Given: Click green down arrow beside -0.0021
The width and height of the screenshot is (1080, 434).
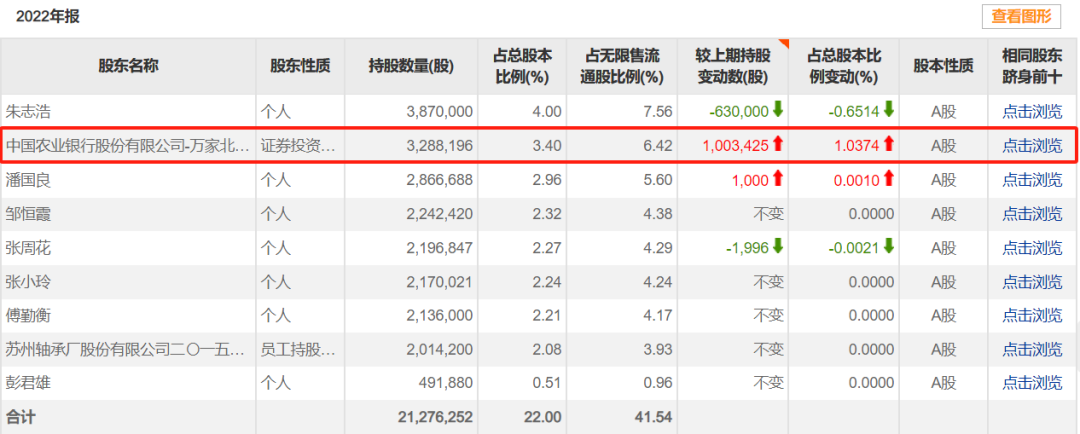Looking at the screenshot, I should (x=889, y=246).
